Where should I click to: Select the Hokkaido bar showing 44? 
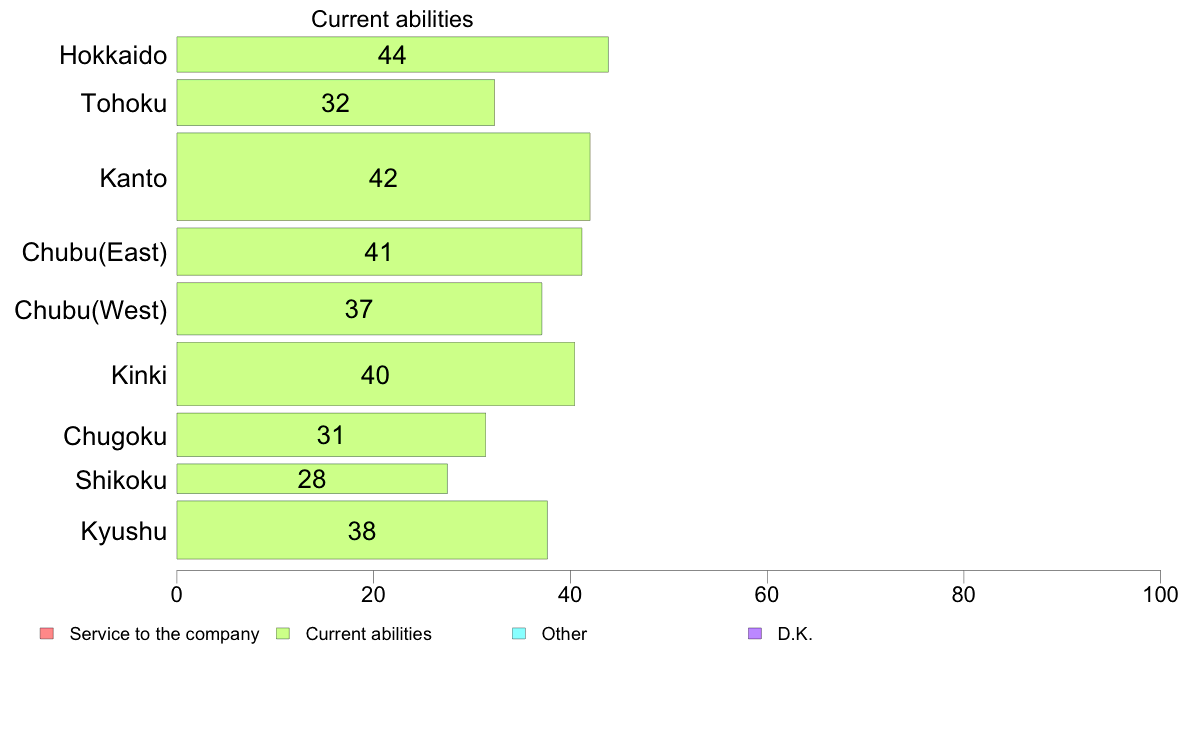click(x=392, y=55)
